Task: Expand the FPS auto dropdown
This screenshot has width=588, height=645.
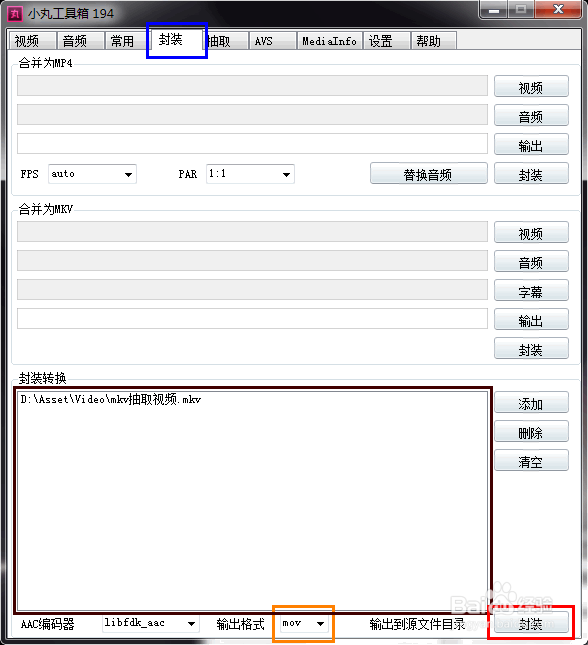Action: tap(92, 174)
